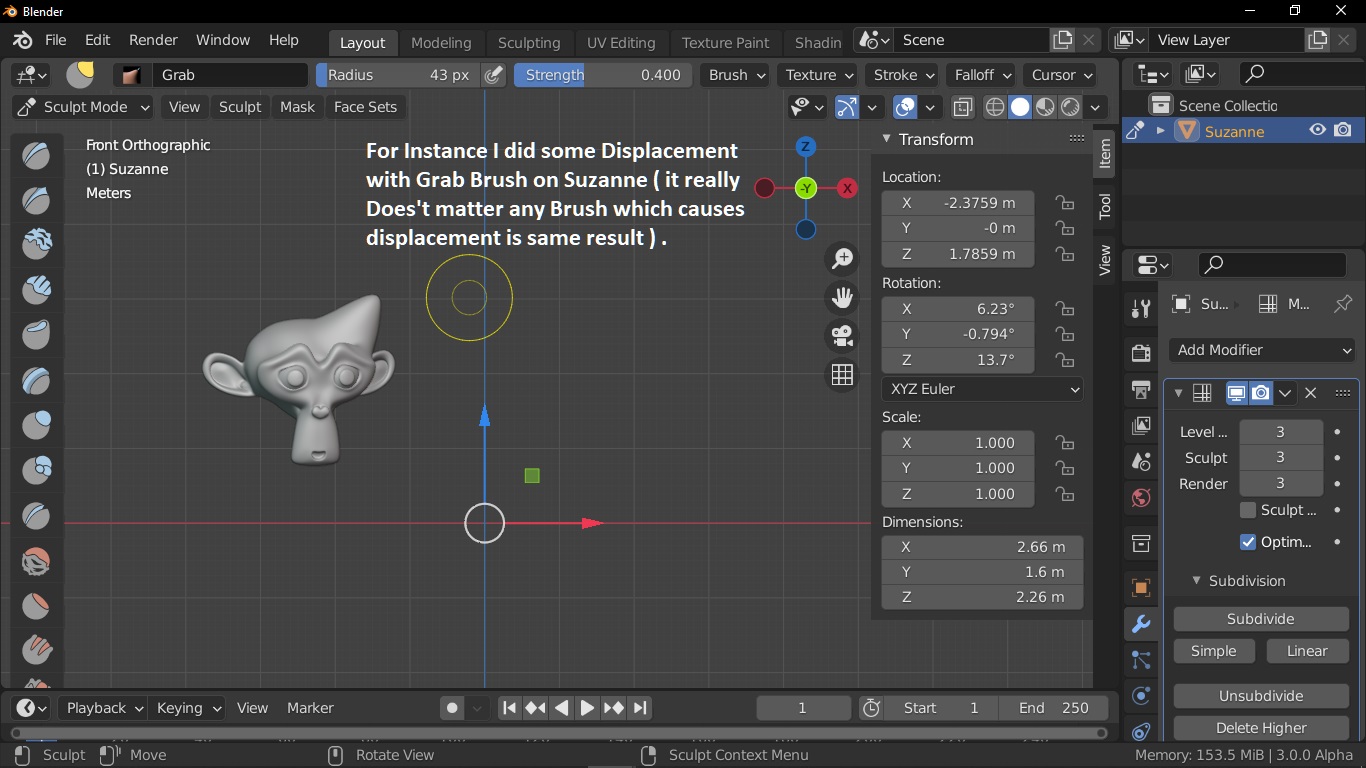Viewport: 1366px width, 768px height.
Task: Click the Delete Higher button
Action: click(x=1260, y=728)
